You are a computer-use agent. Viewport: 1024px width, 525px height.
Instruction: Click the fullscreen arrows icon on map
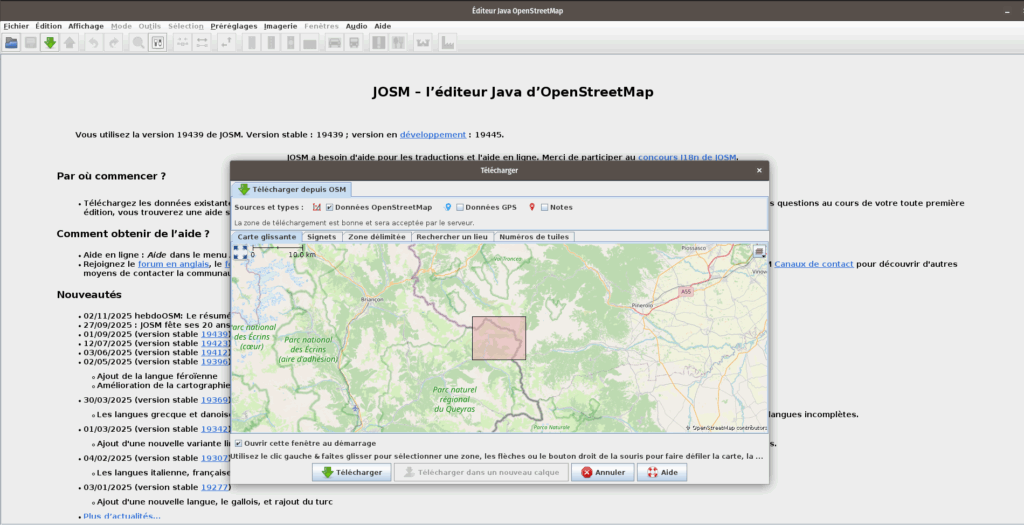click(241, 252)
